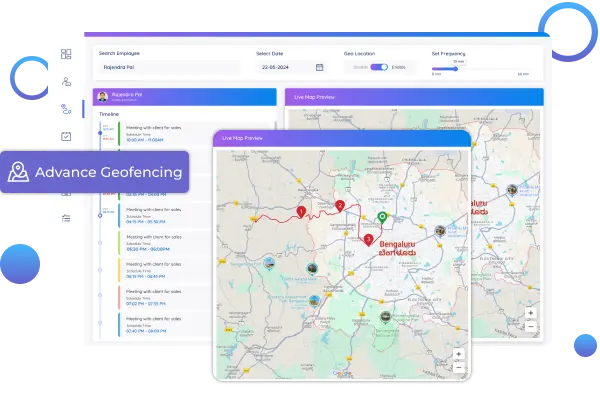Open the dashboard grid icon in sidebar
Viewport: 600px width, 400px height.
[66, 54]
